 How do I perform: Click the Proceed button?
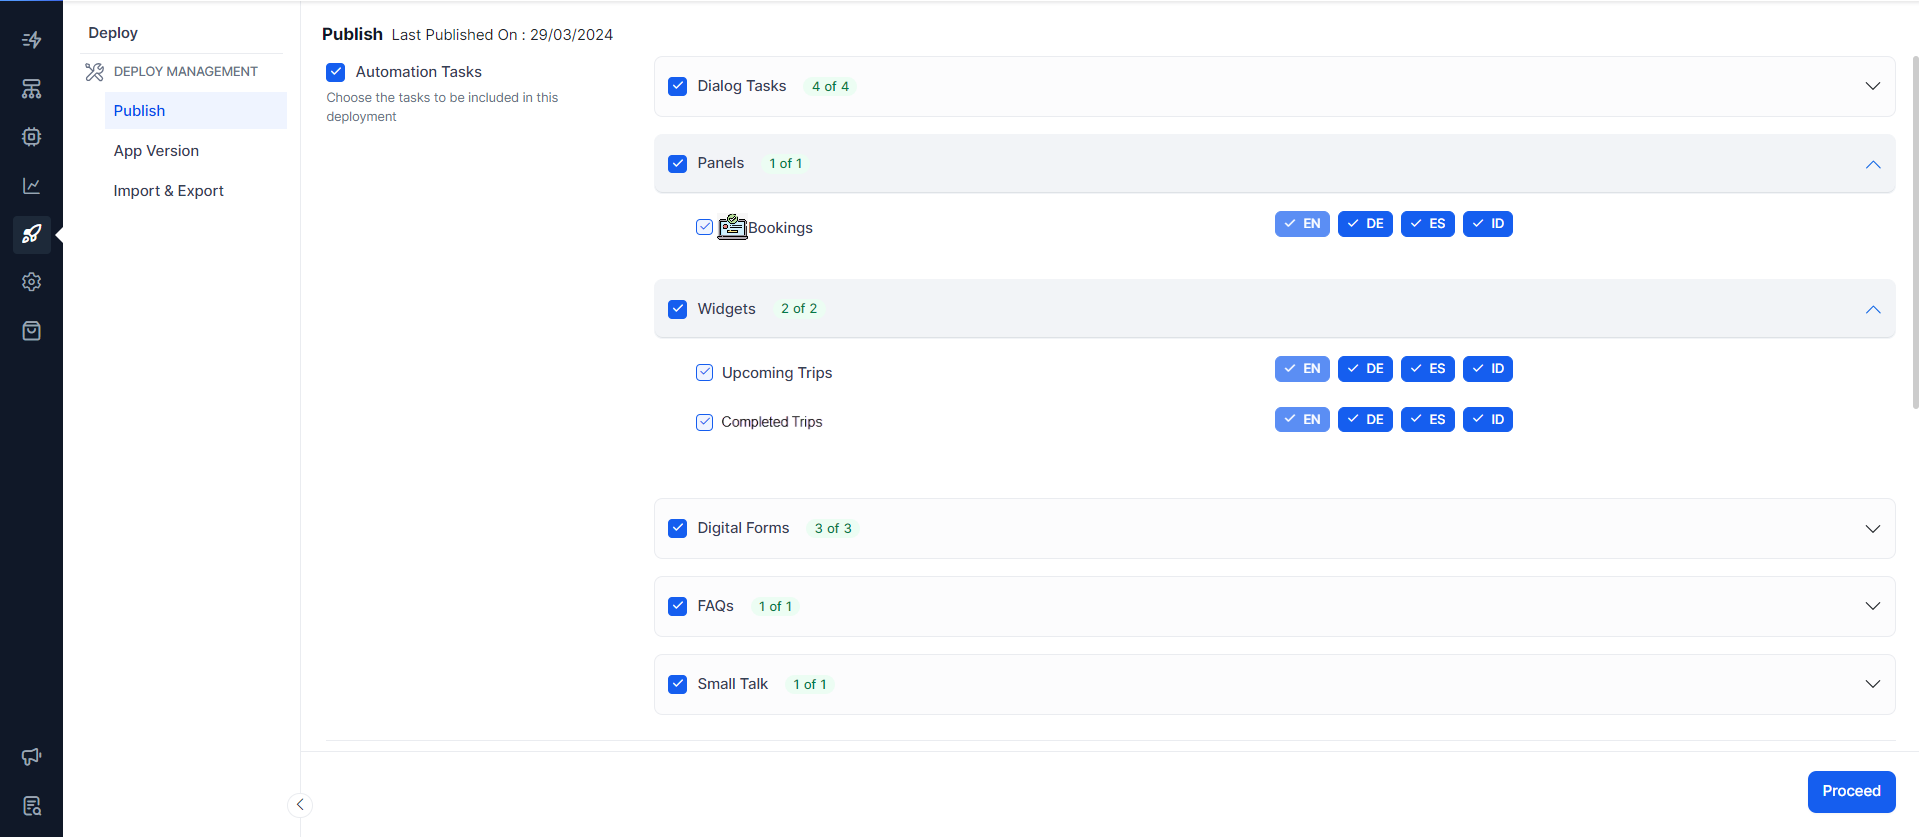tap(1850, 791)
